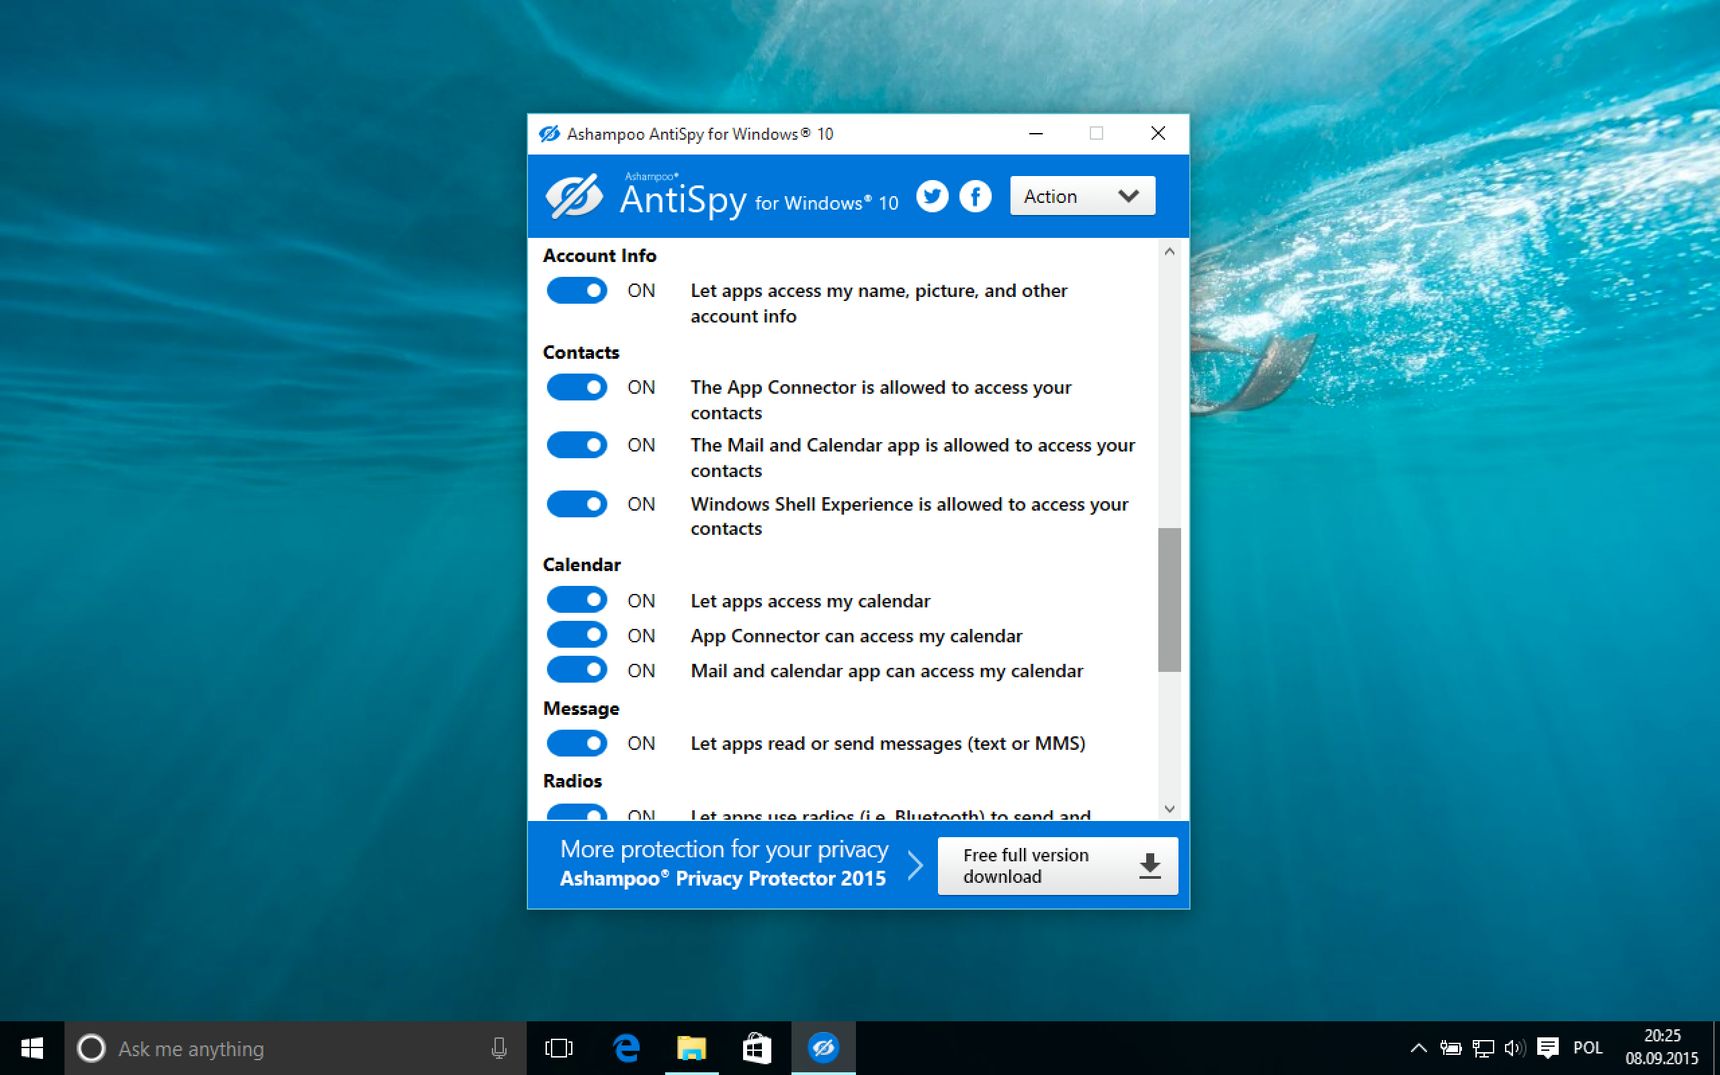The height and width of the screenshot is (1075, 1720).
Task: Launch Microsoft Edge from the taskbar
Action: pyautogui.click(x=626, y=1048)
